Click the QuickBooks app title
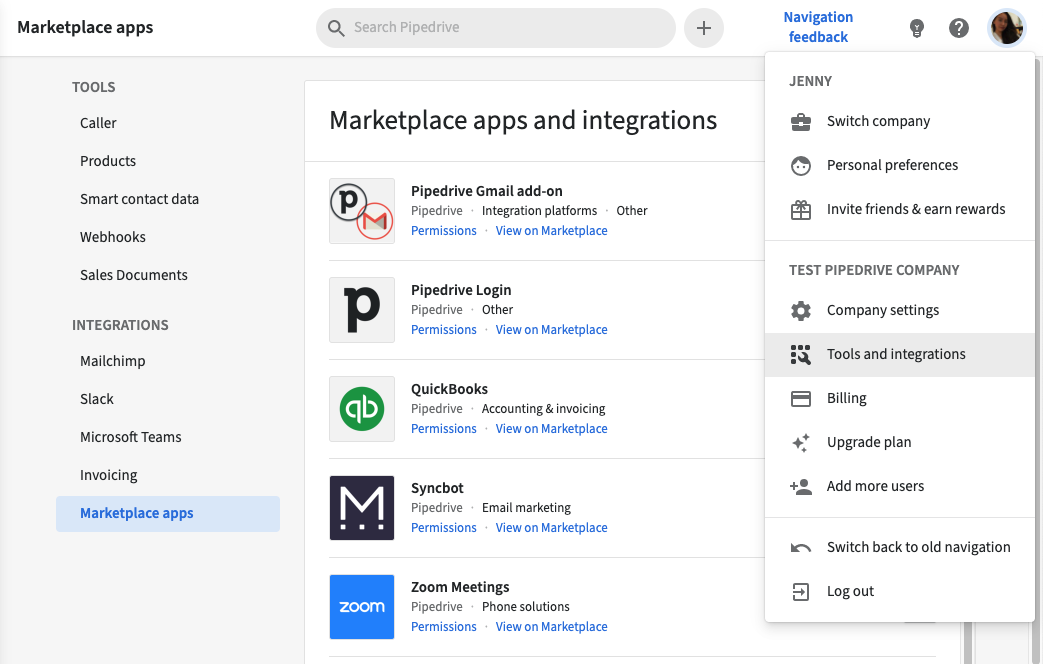The image size is (1043, 664). [450, 389]
